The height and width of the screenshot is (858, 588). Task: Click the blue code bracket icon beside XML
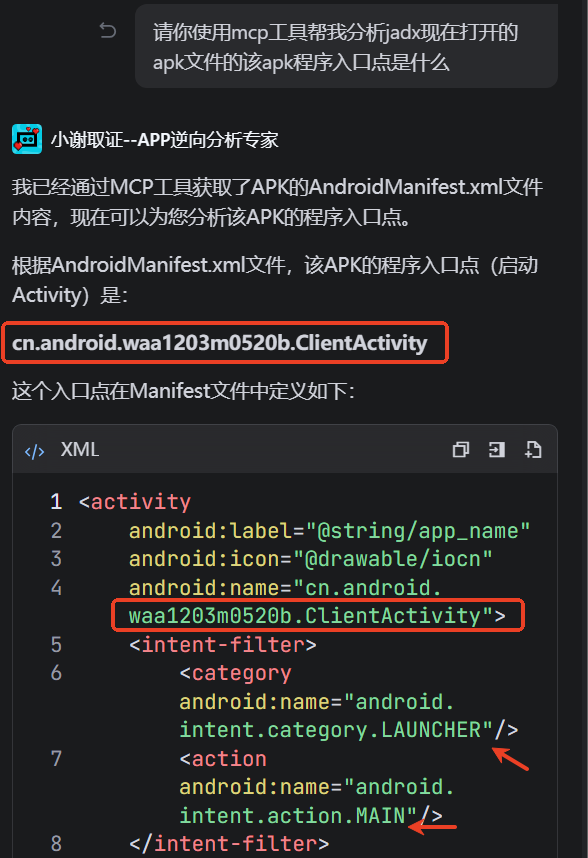click(x=34, y=451)
